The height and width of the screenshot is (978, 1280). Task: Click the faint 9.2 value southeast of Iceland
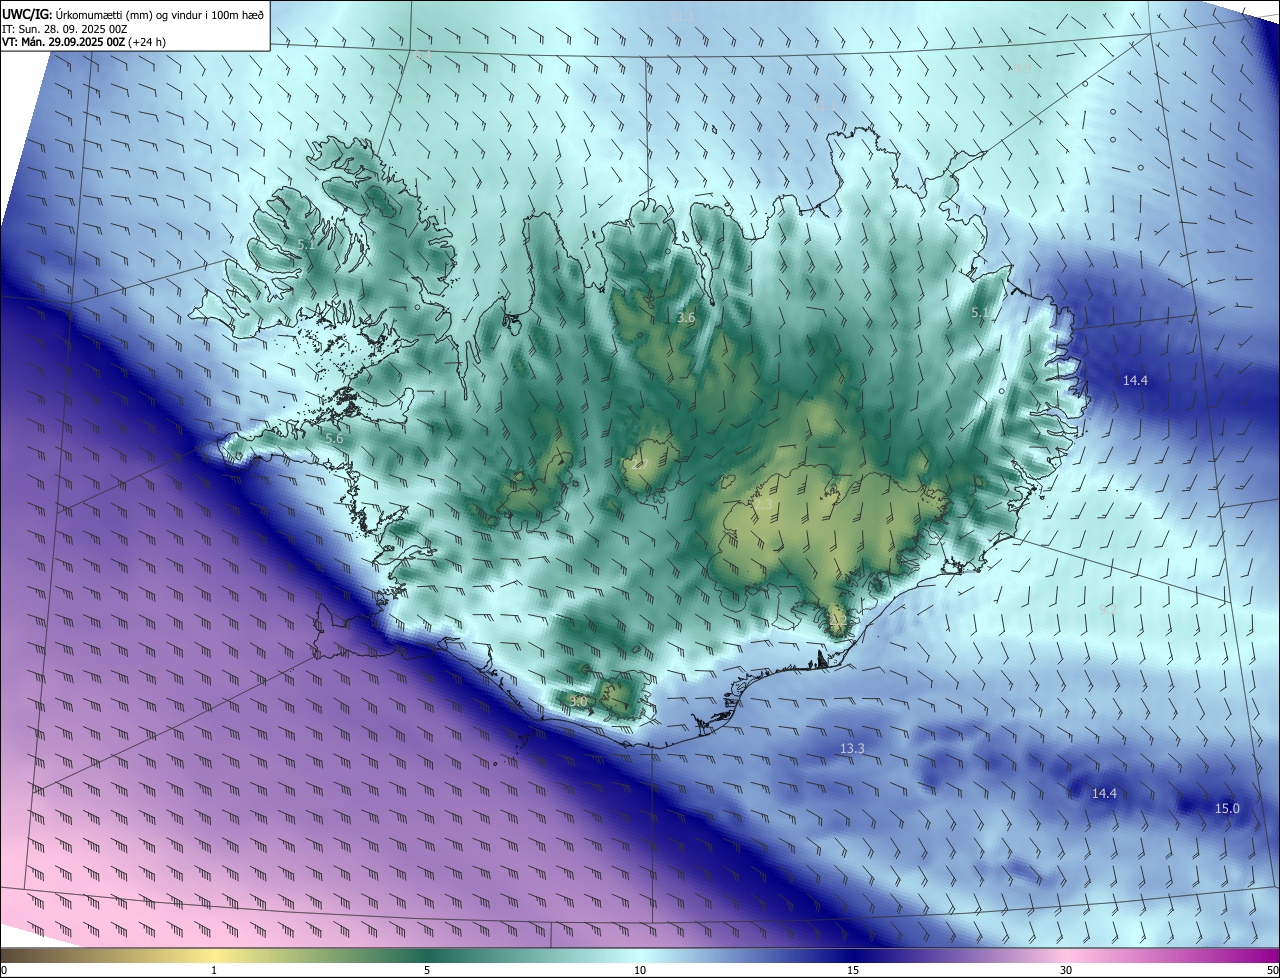1108,608
